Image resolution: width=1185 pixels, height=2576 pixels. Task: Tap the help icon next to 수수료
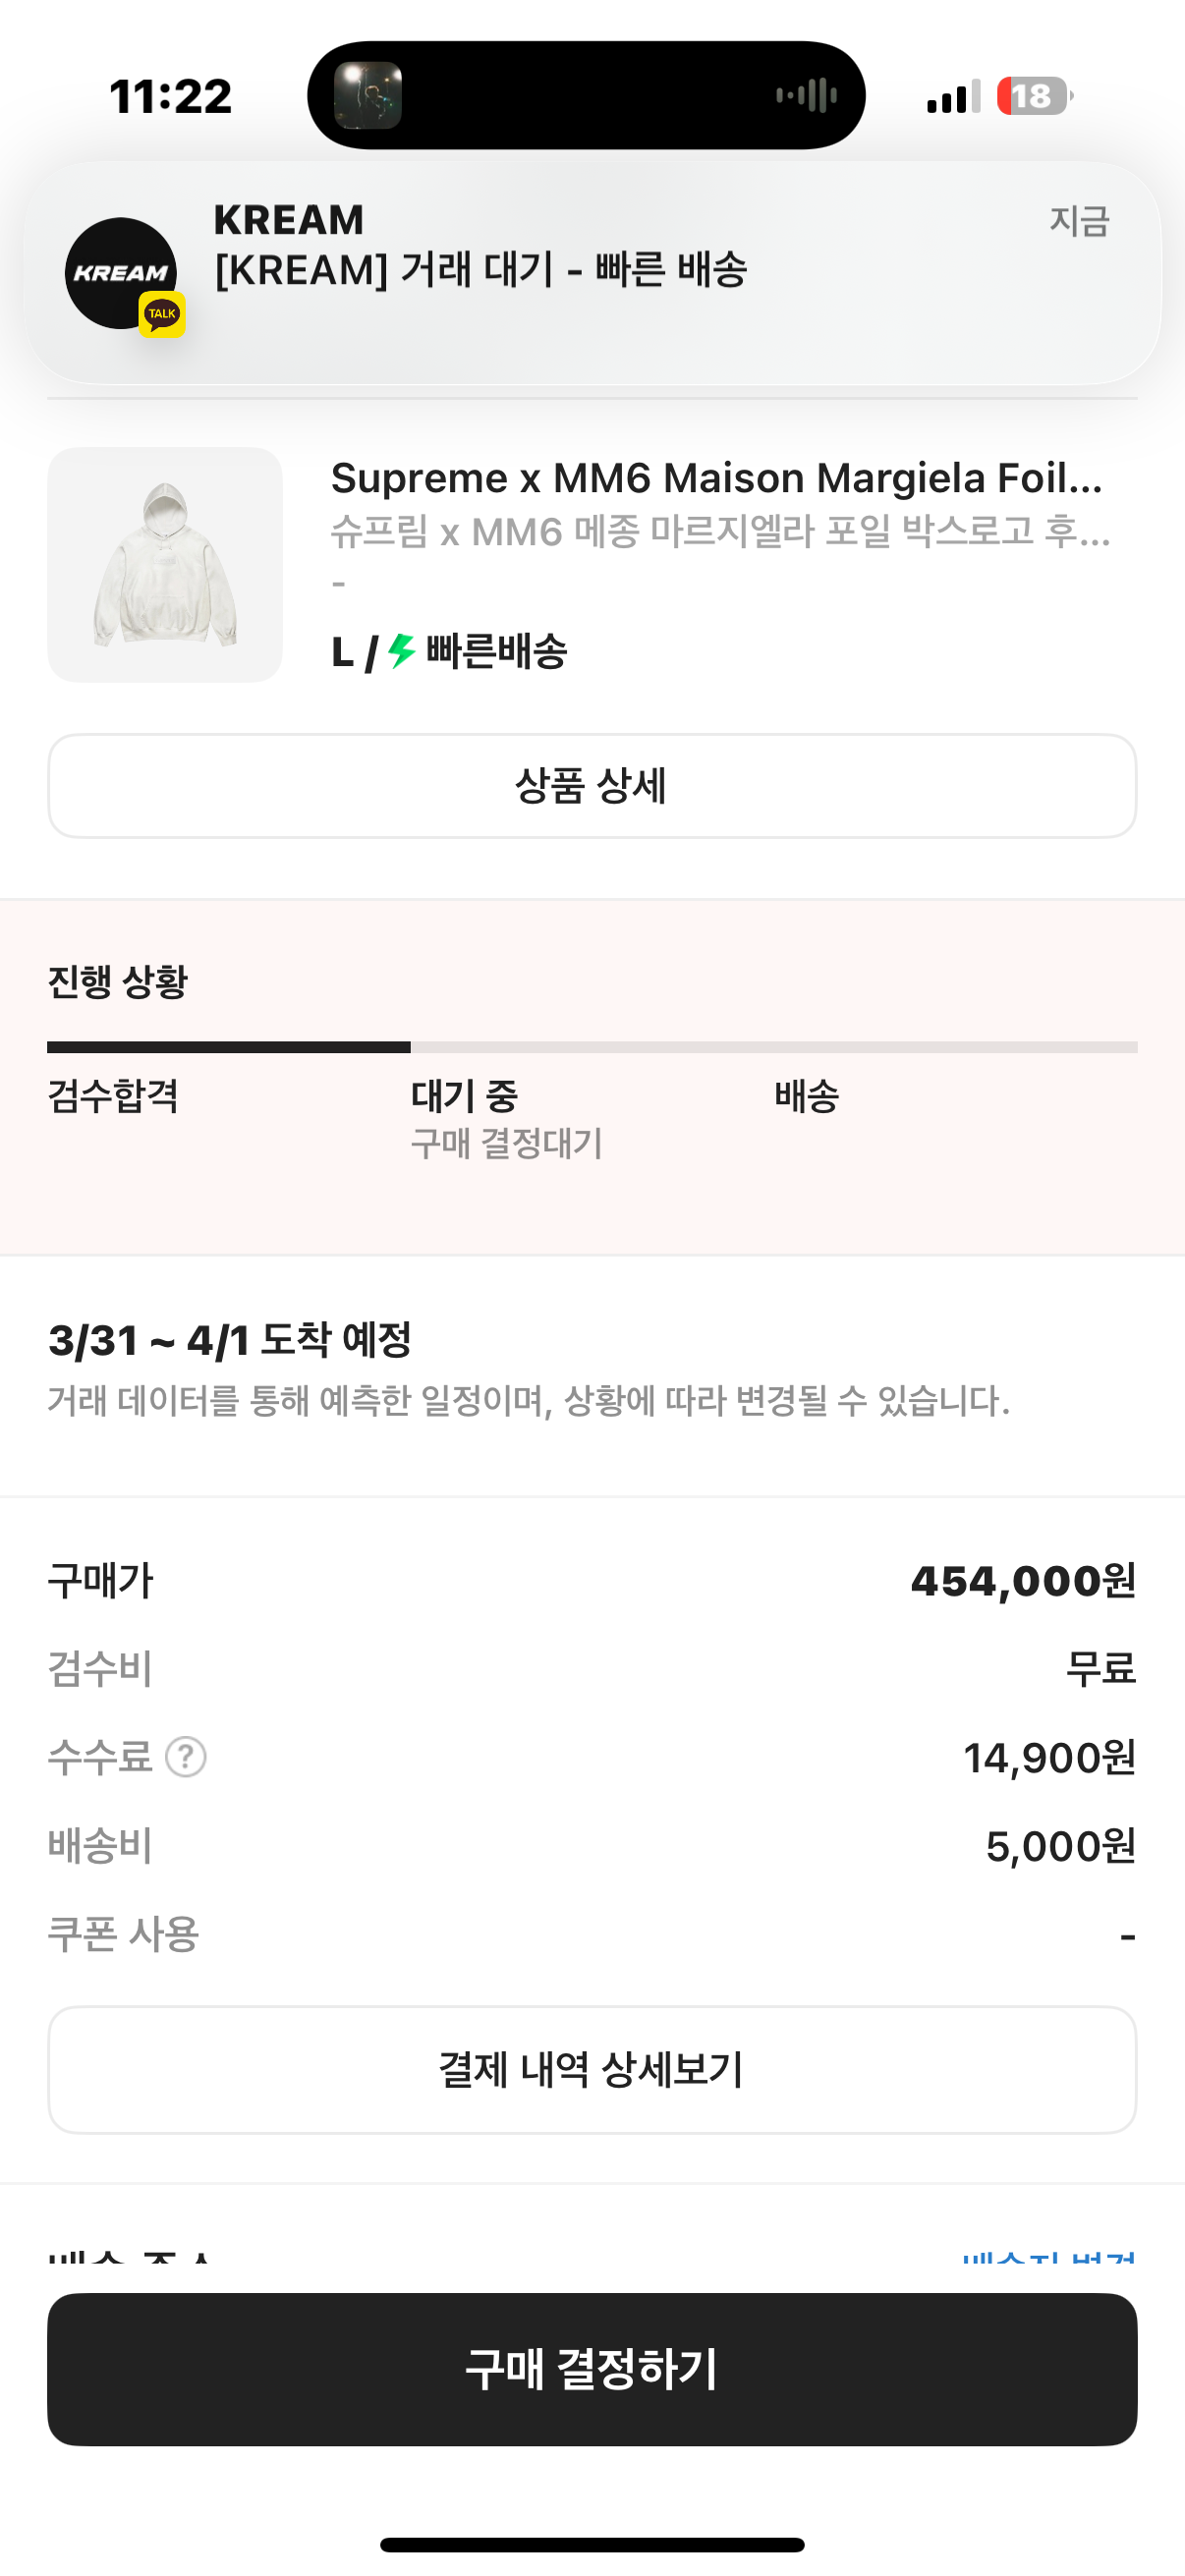pos(186,1757)
